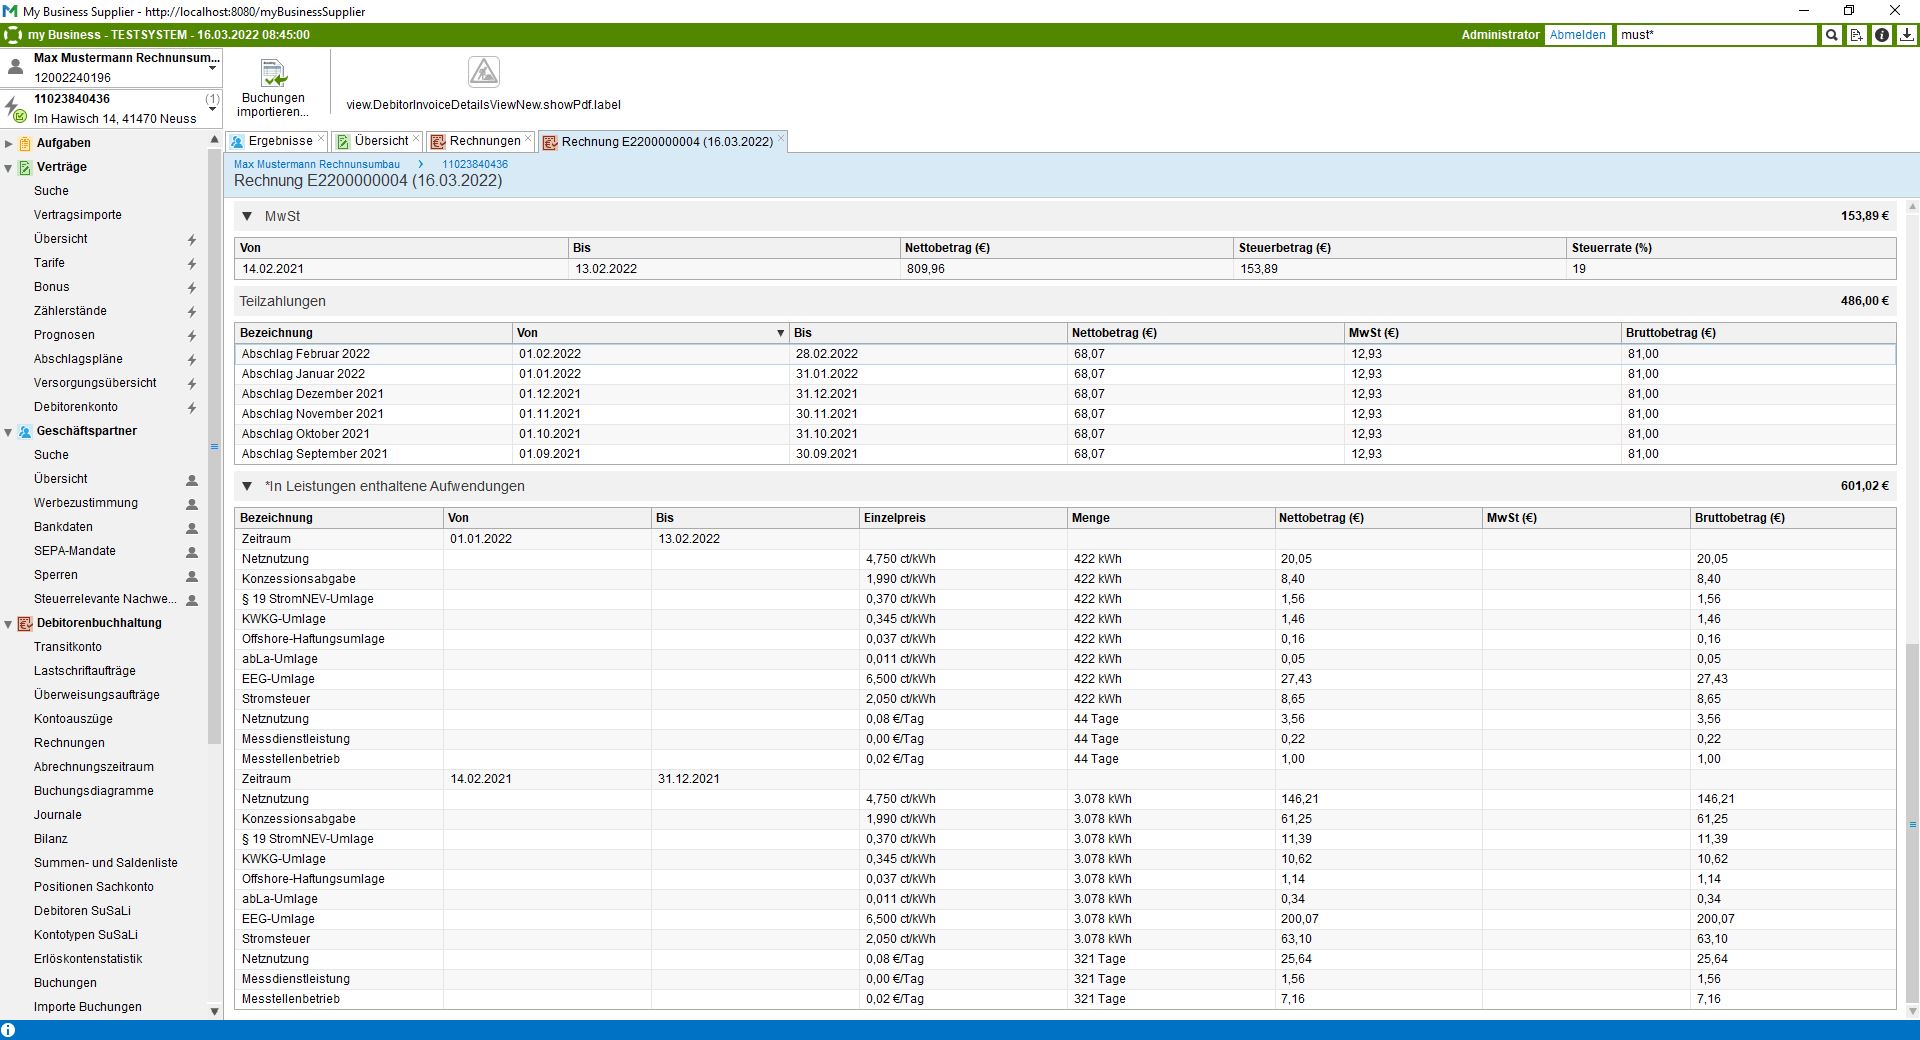Click the lightning icon next to Tarife
The image size is (1920, 1040).
pos(192,264)
